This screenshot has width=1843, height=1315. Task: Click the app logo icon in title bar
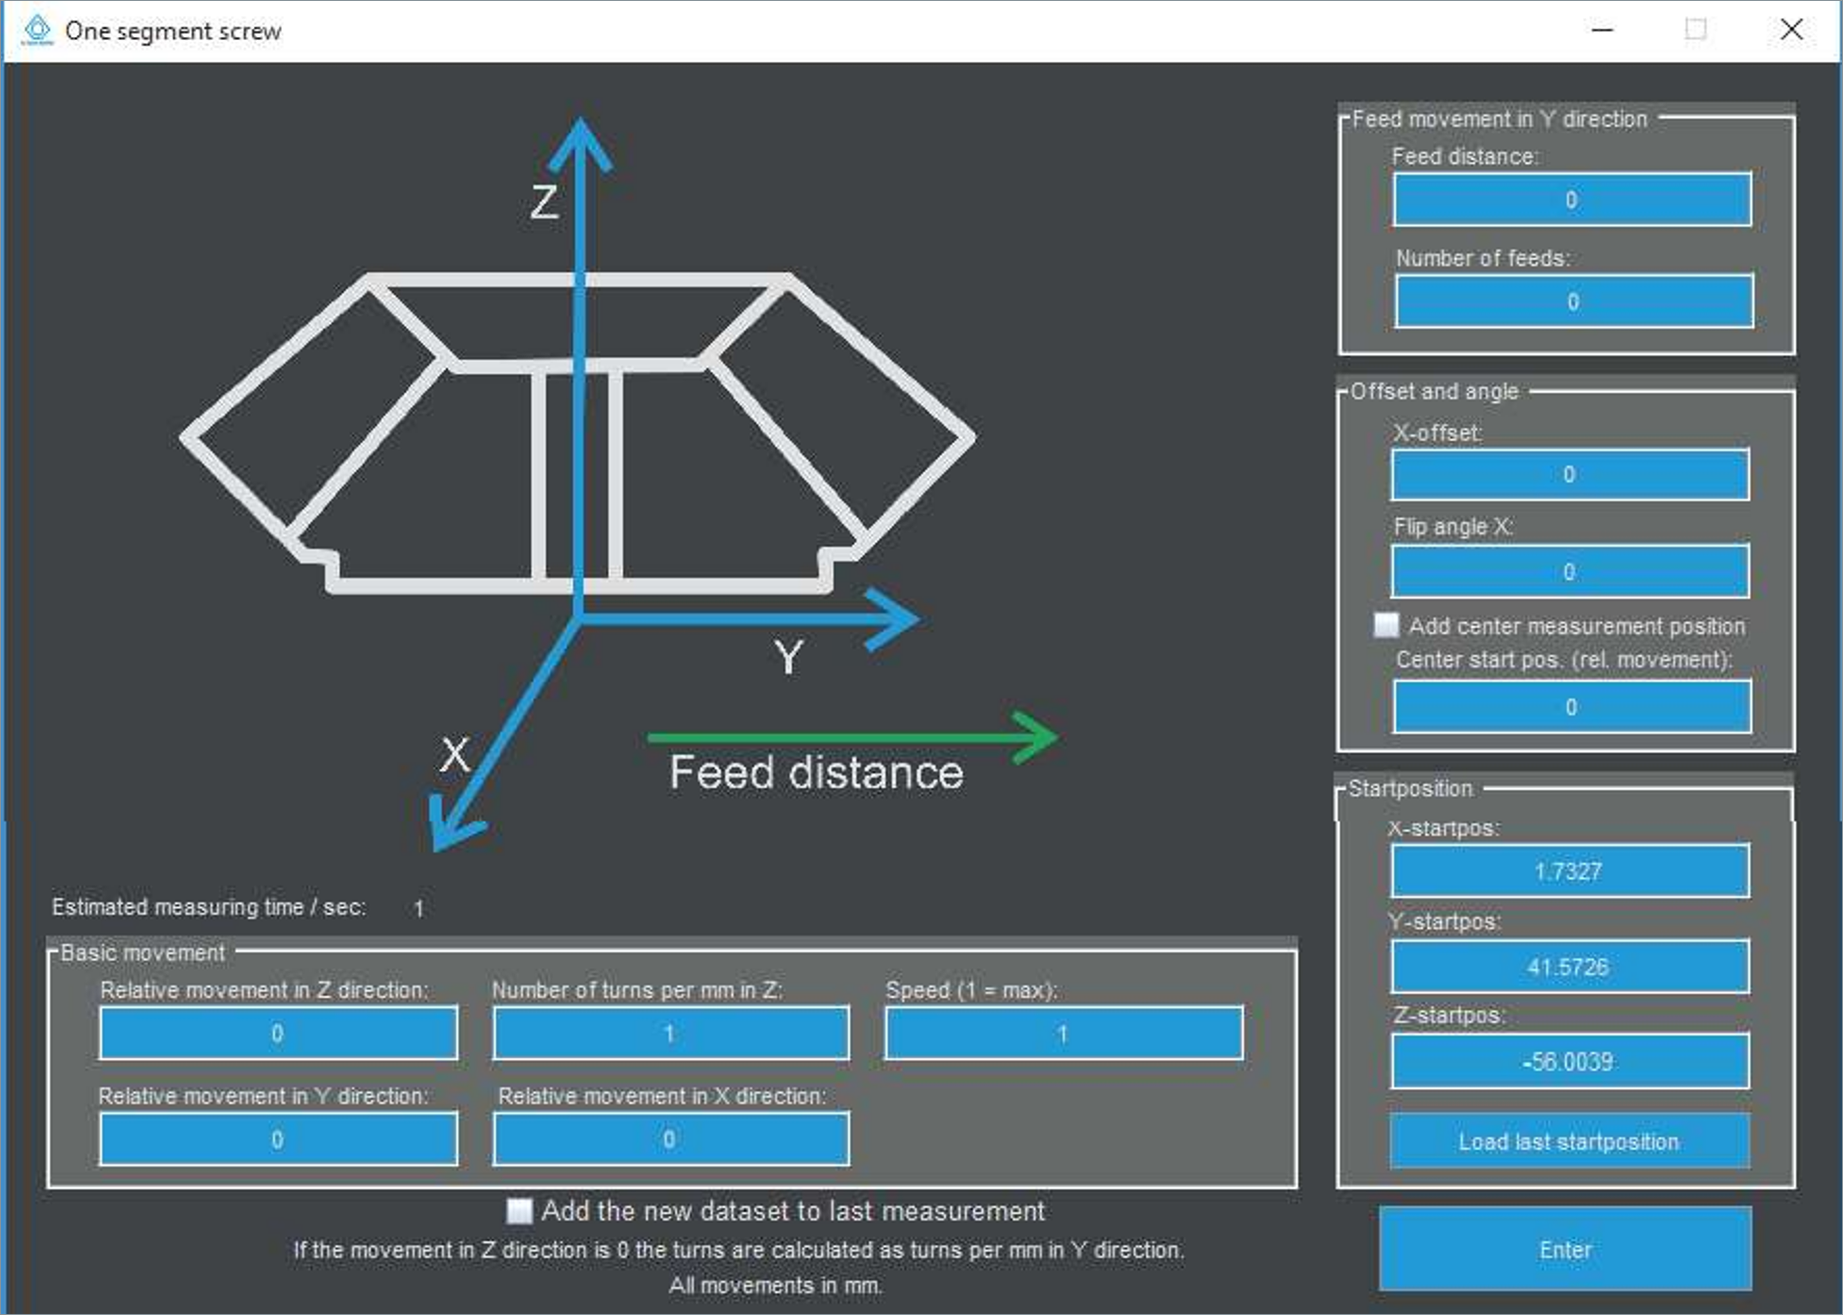point(37,30)
